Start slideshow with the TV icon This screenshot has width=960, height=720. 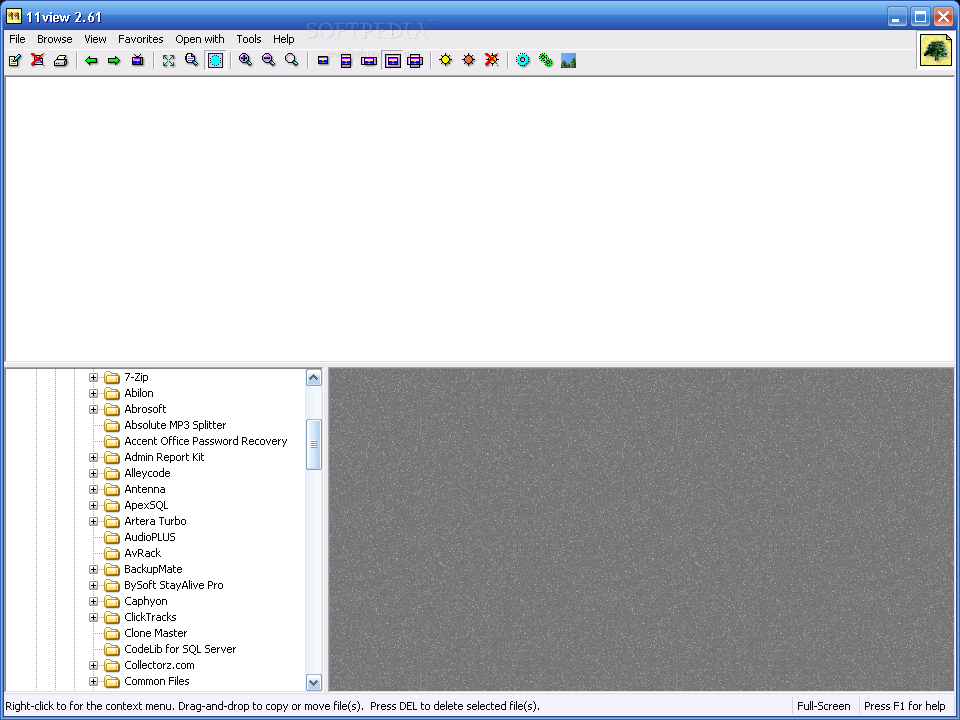(x=137, y=60)
